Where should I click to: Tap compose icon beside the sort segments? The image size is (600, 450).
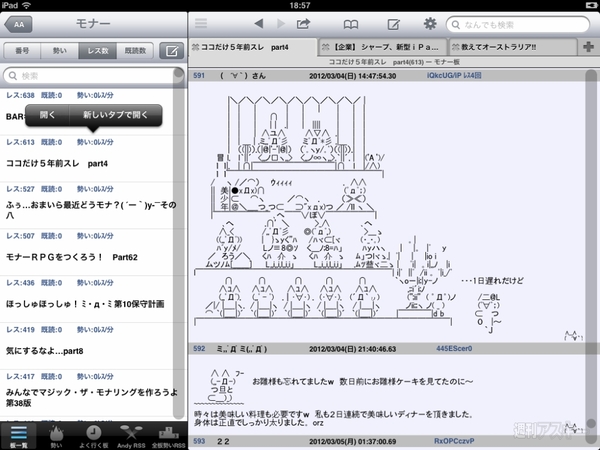point(171,51)
